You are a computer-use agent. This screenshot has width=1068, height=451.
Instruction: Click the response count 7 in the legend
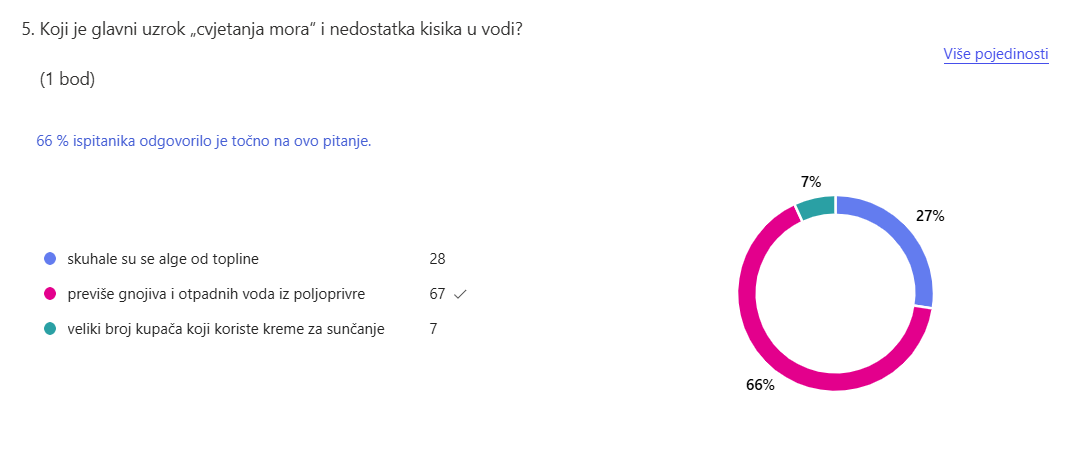coord(433,329)
